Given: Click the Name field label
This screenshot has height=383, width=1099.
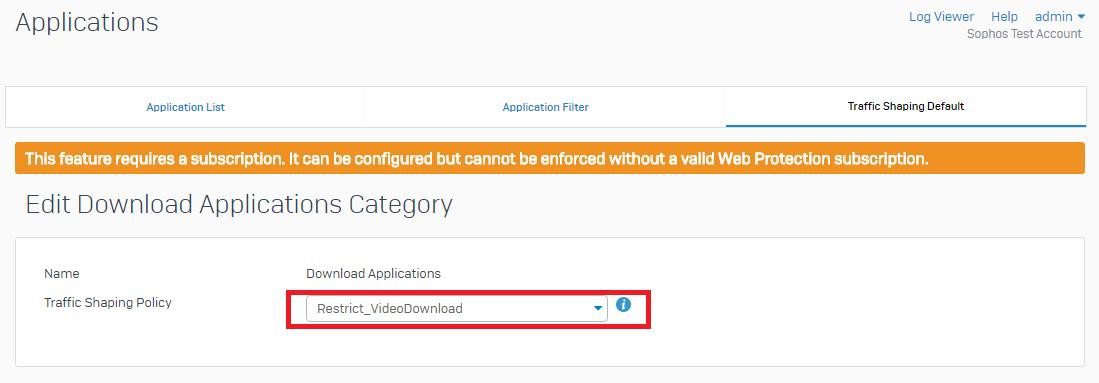Looking at the screenshot, I should (x=62, y=274).
